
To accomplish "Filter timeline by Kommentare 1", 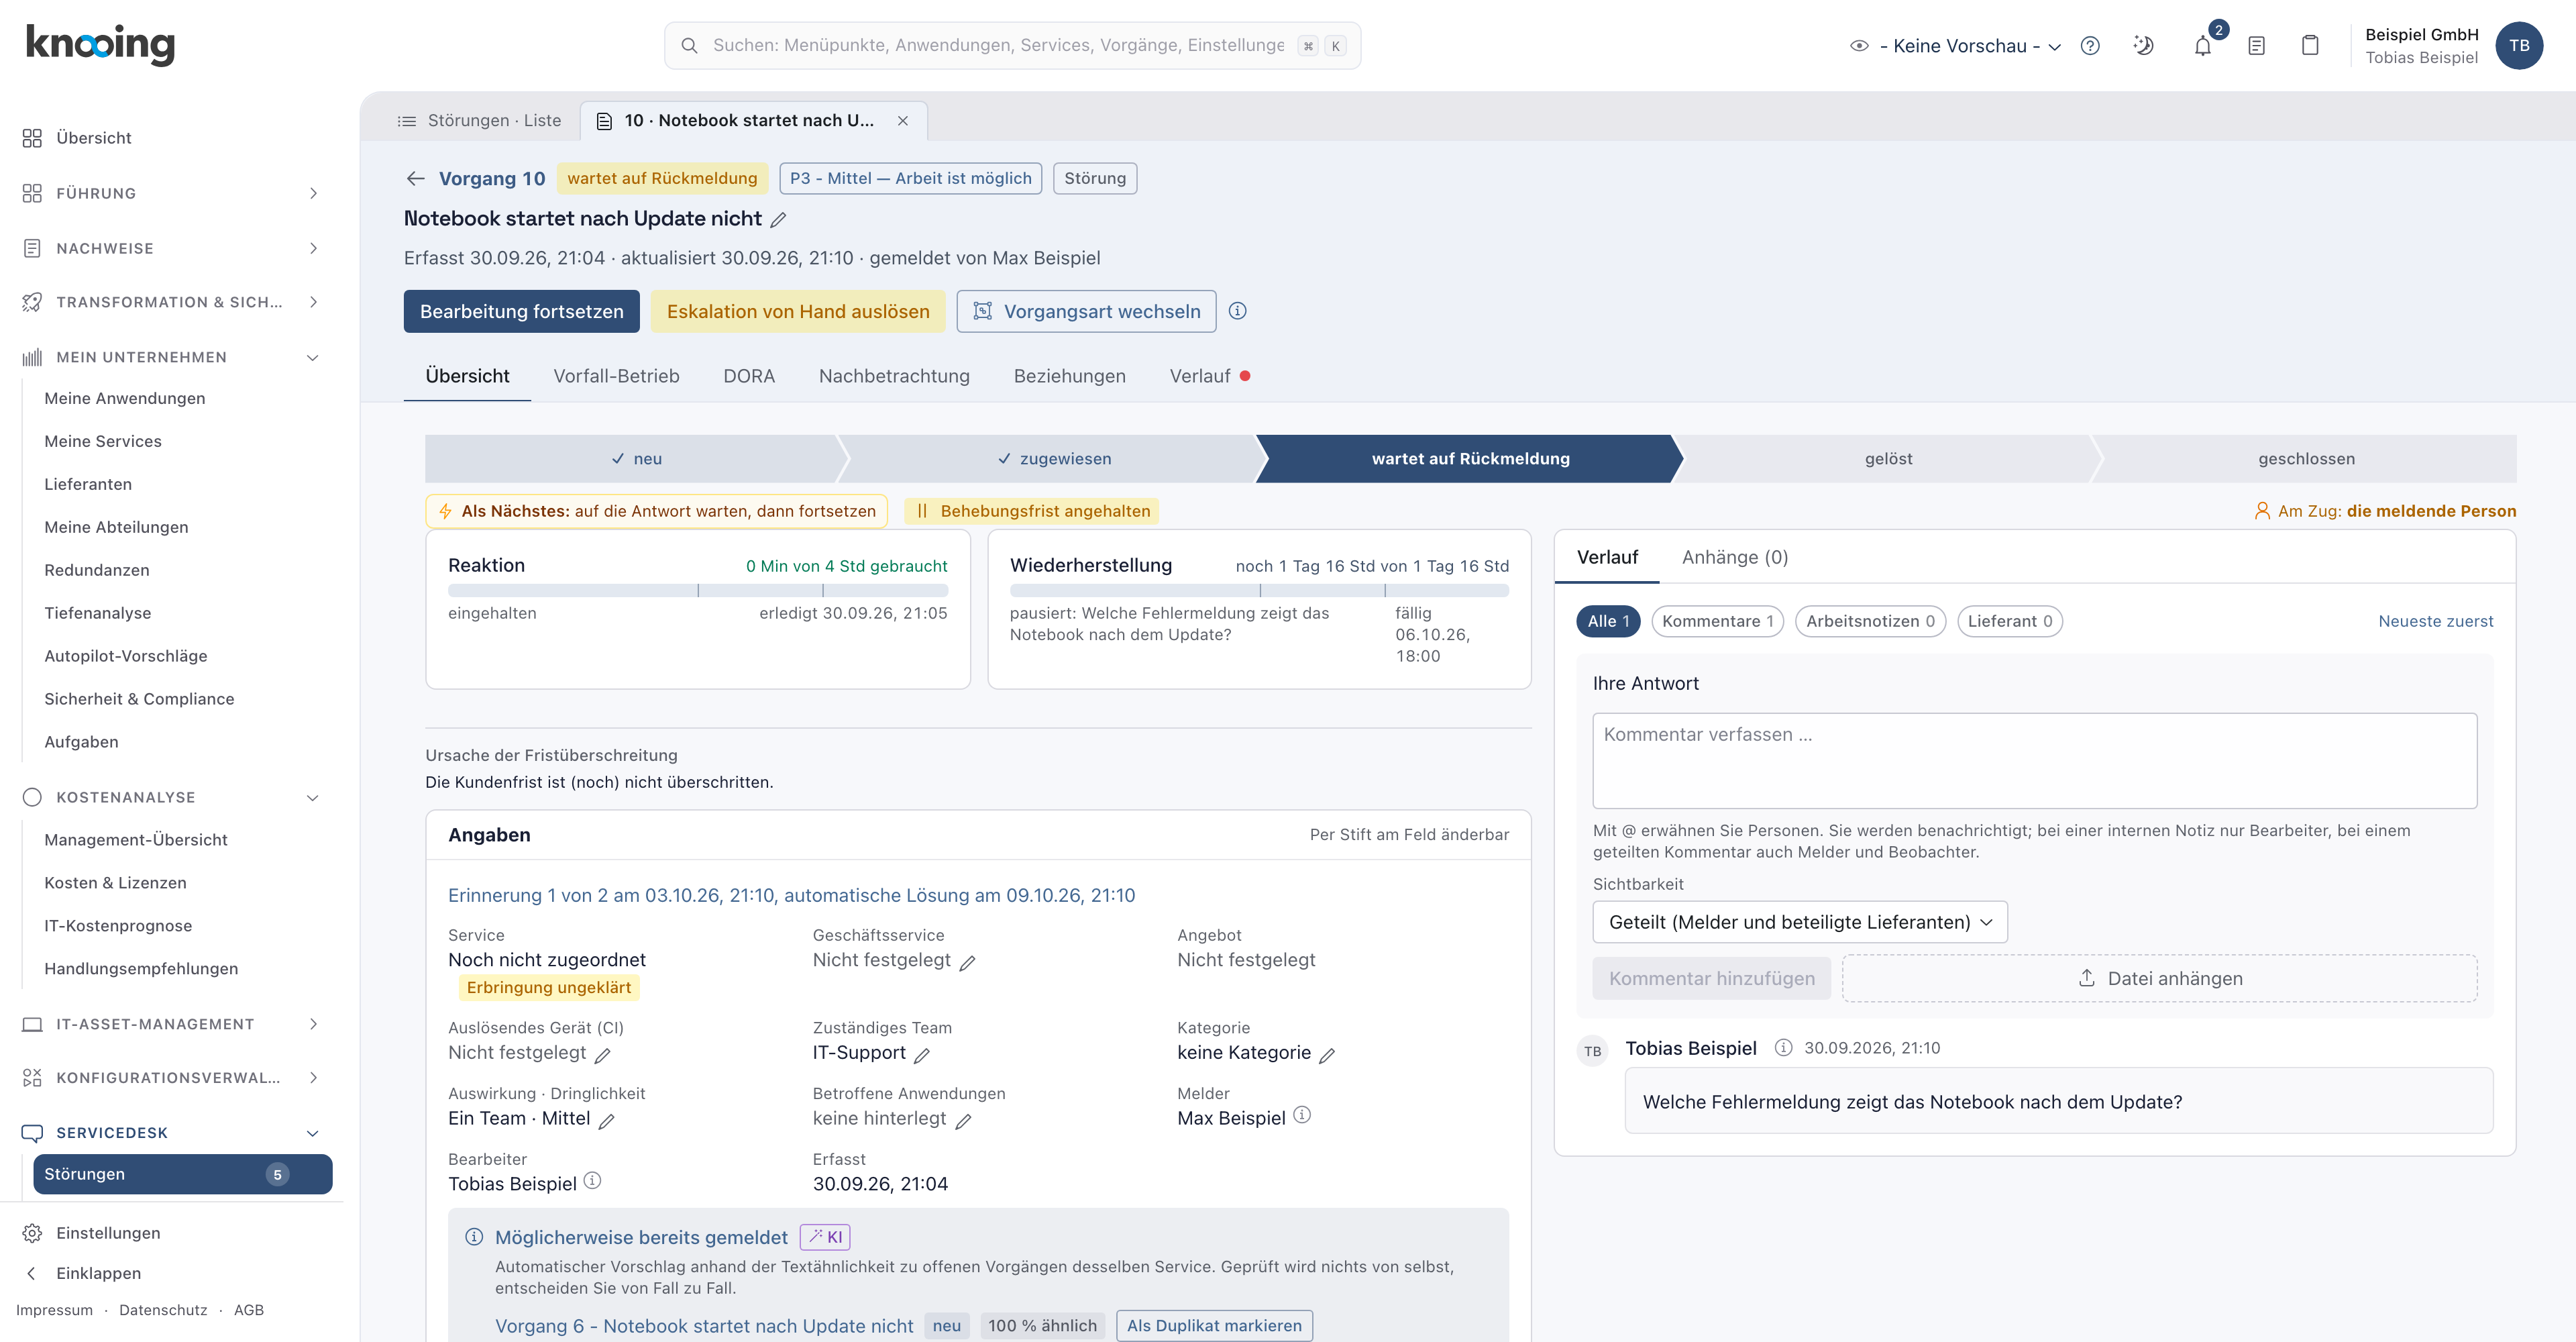I will 1717,621.
